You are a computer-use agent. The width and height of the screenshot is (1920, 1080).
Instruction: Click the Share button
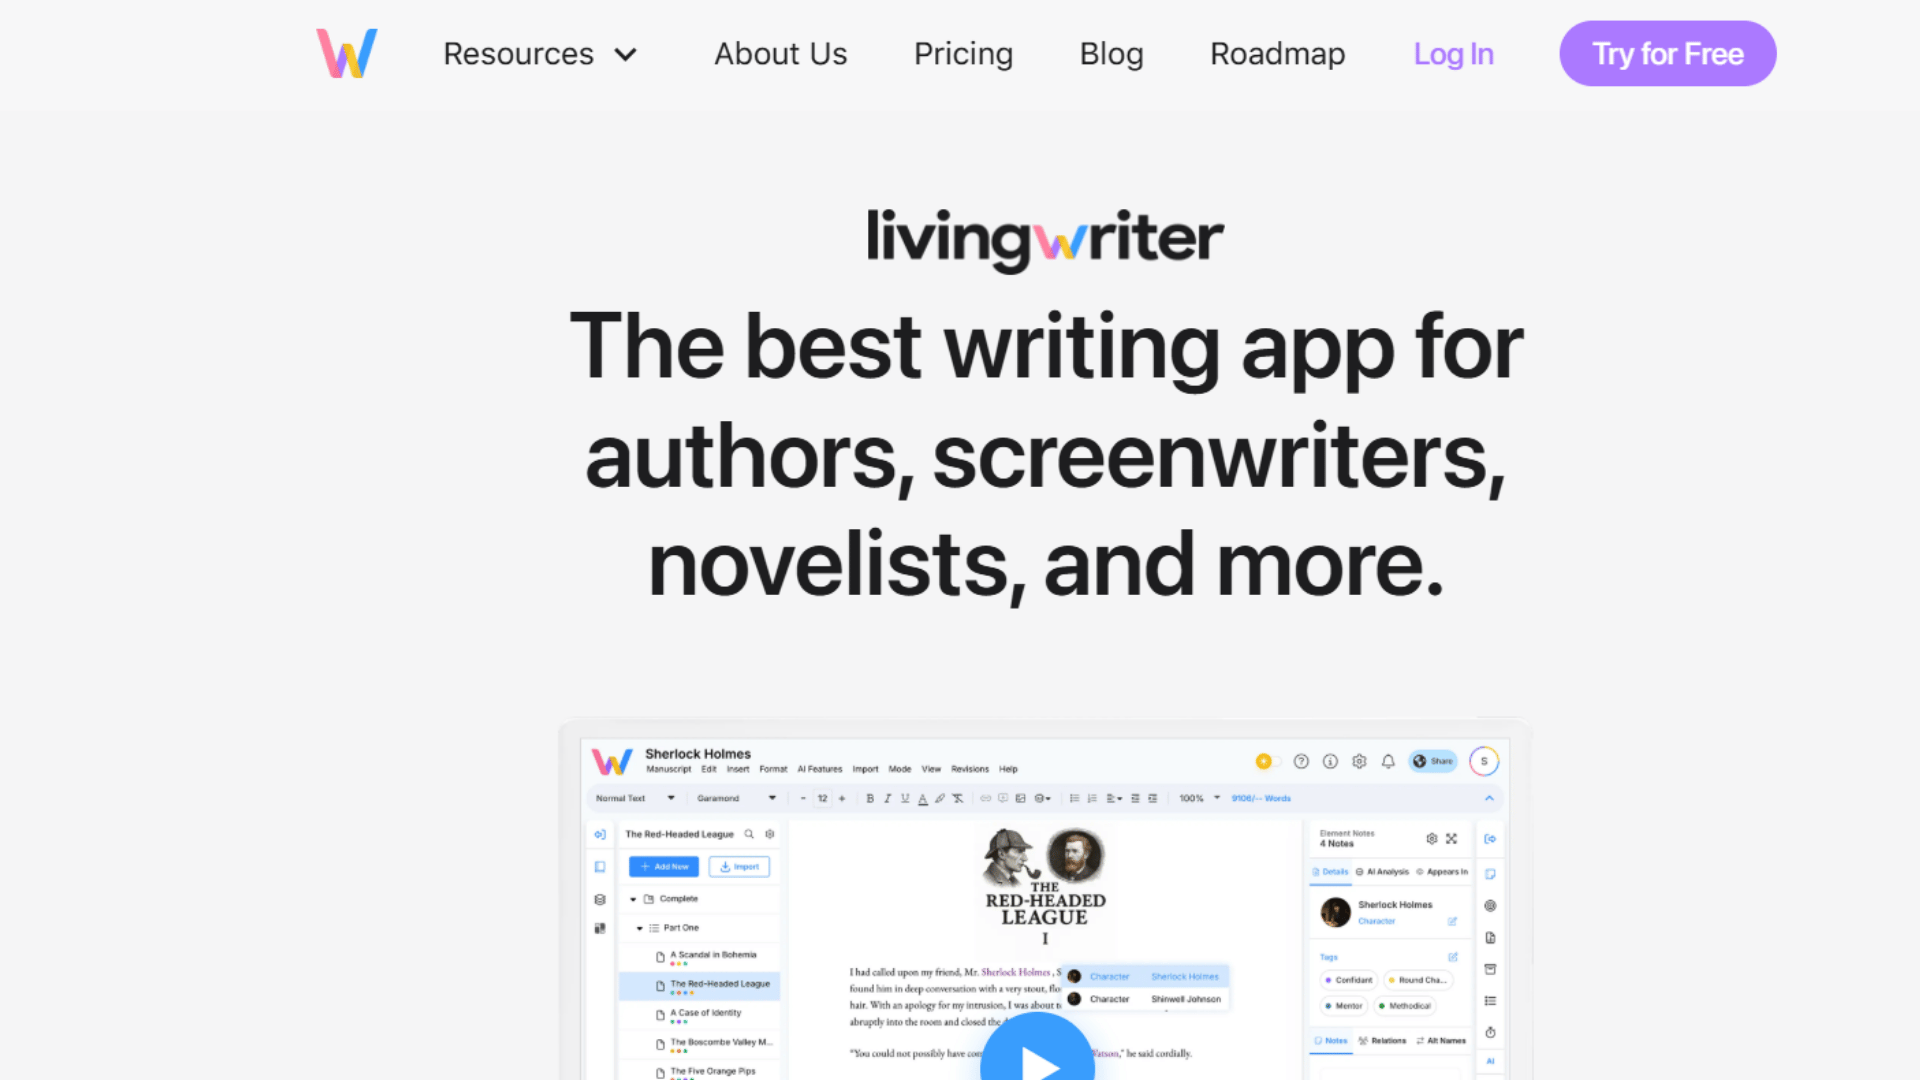1433,761
